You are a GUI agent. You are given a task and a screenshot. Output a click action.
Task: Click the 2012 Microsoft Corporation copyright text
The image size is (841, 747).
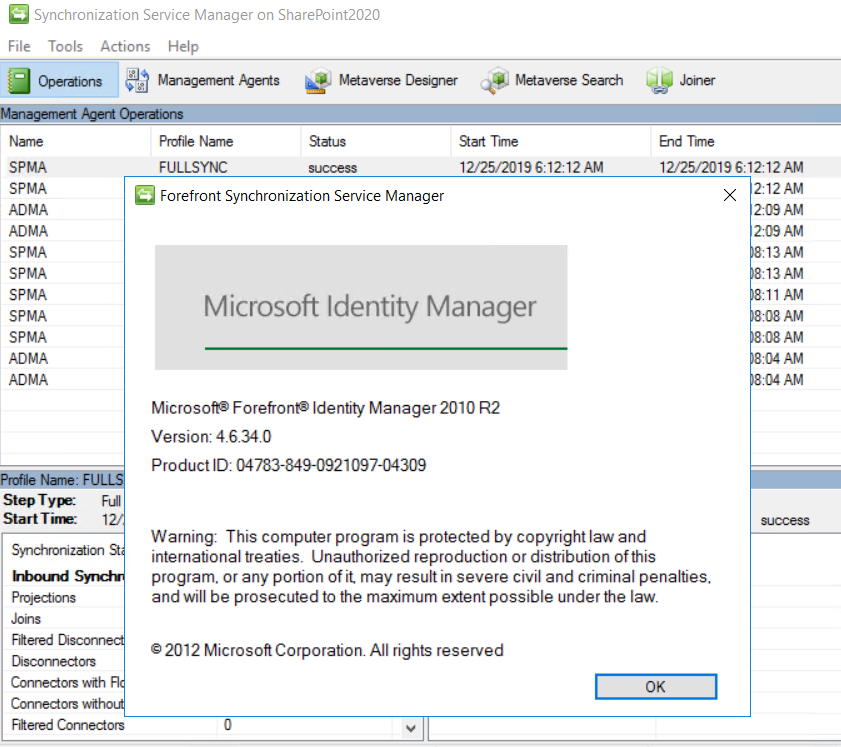tap(327, 650)
